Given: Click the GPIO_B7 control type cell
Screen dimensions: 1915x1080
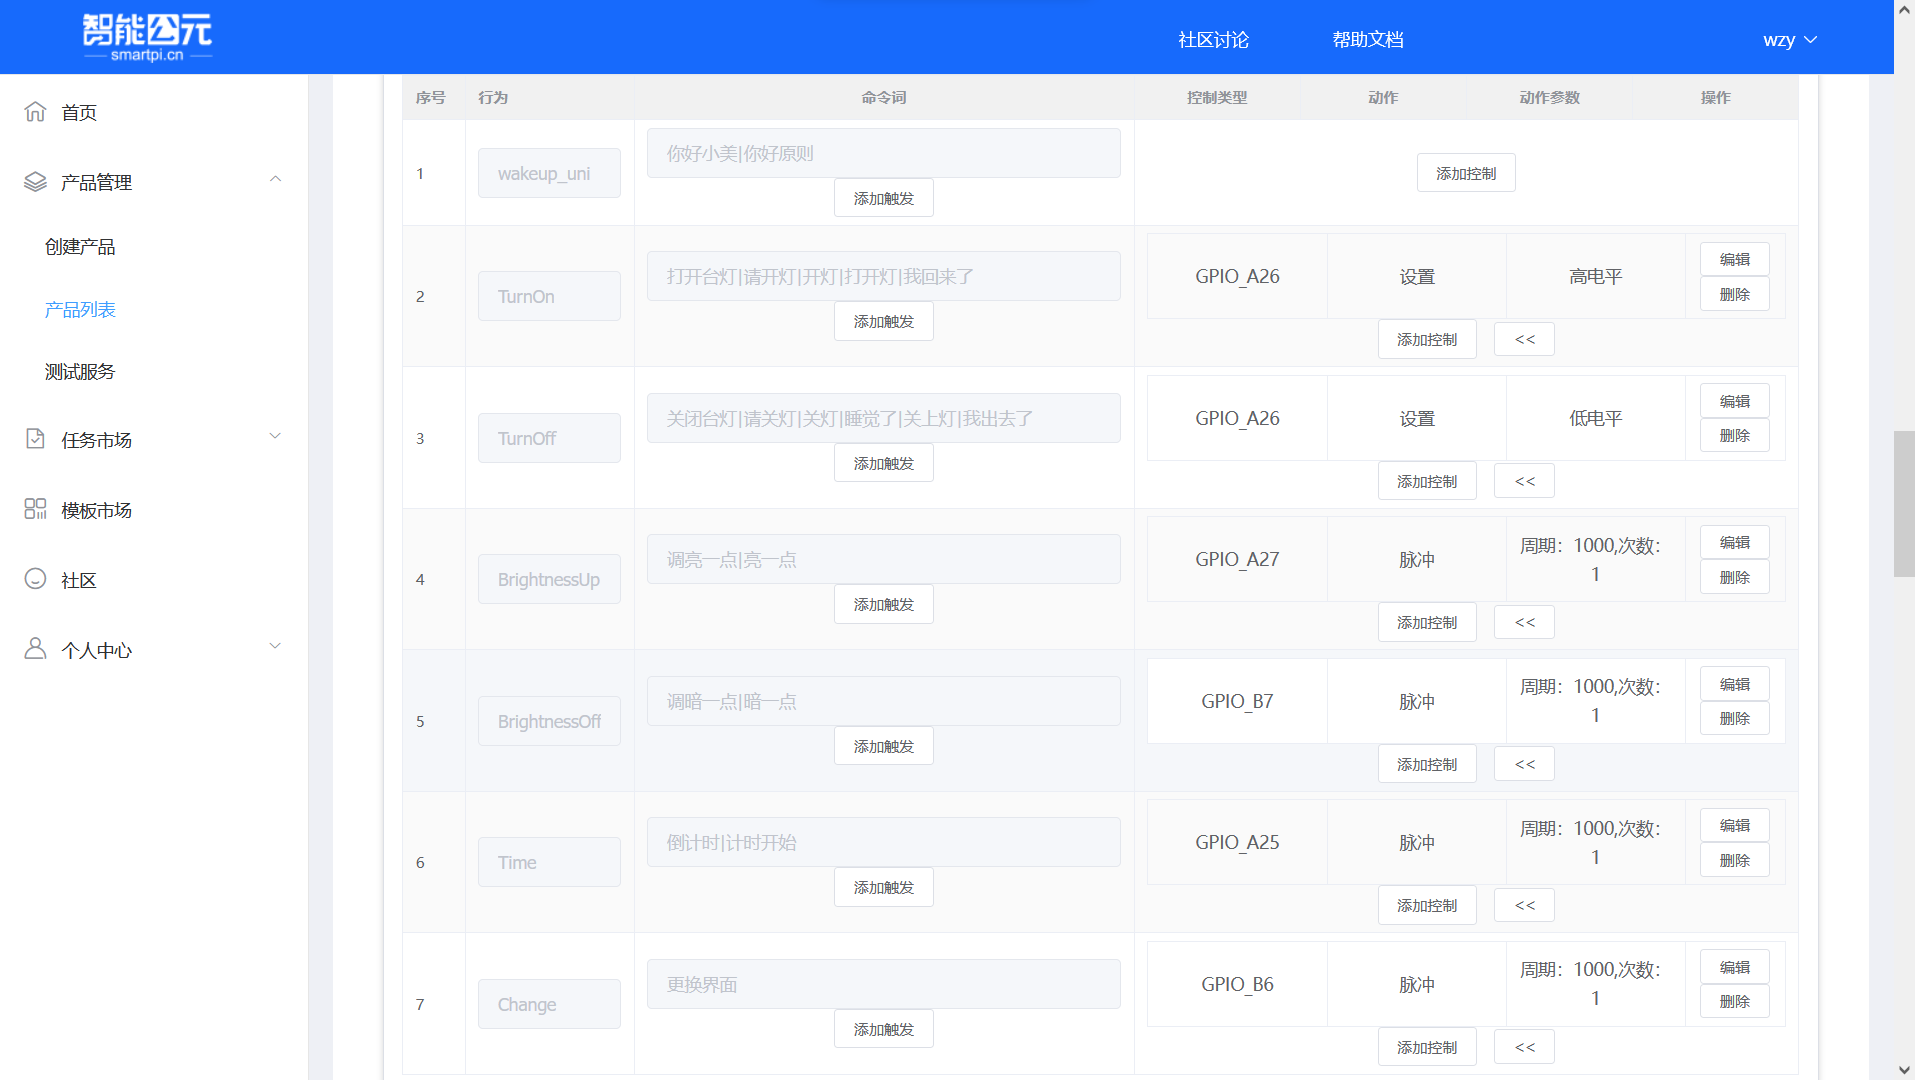Looking at the screenshot, I should [x=1237, y=701].
